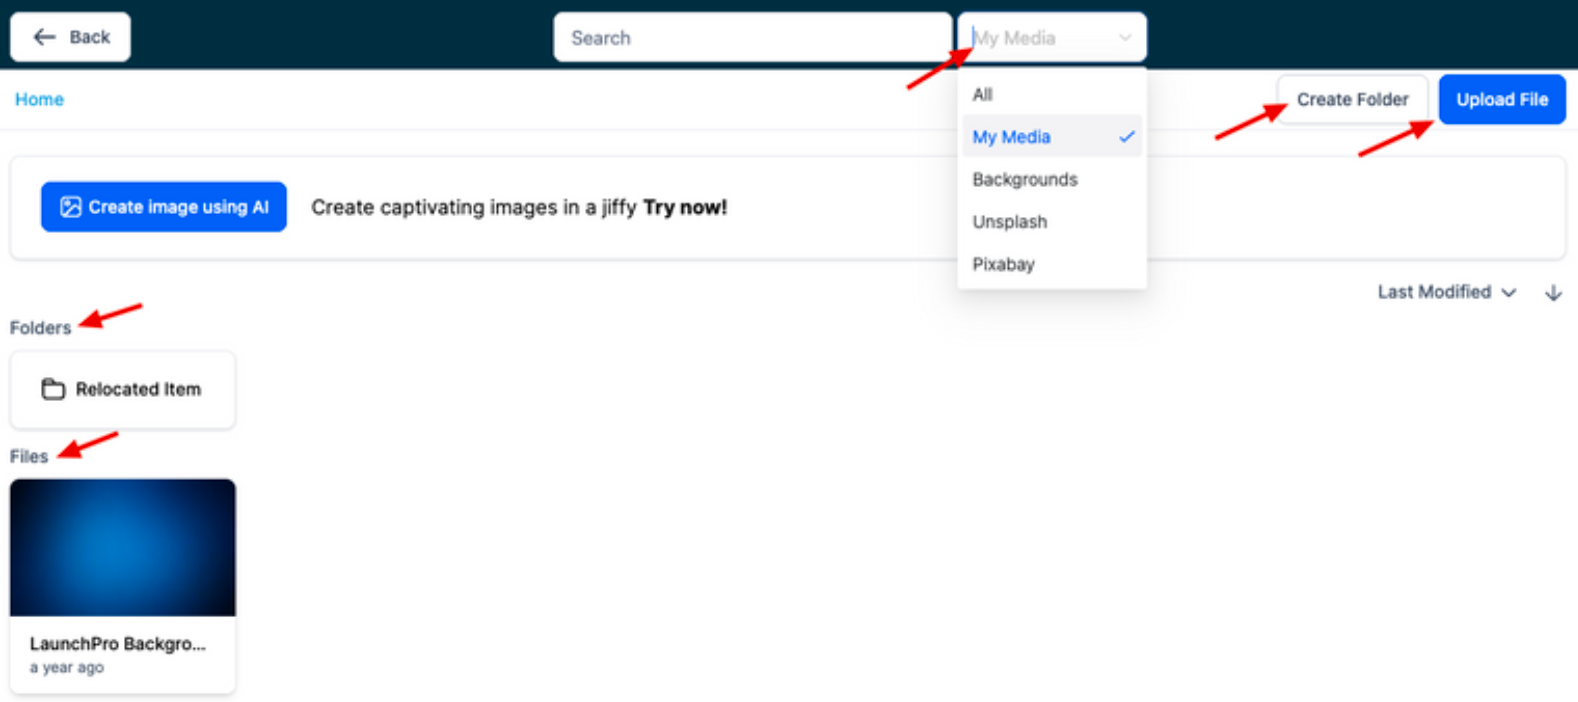
Task: Select Backgrounds from the dropdown list
Action: coord(1052,179)
